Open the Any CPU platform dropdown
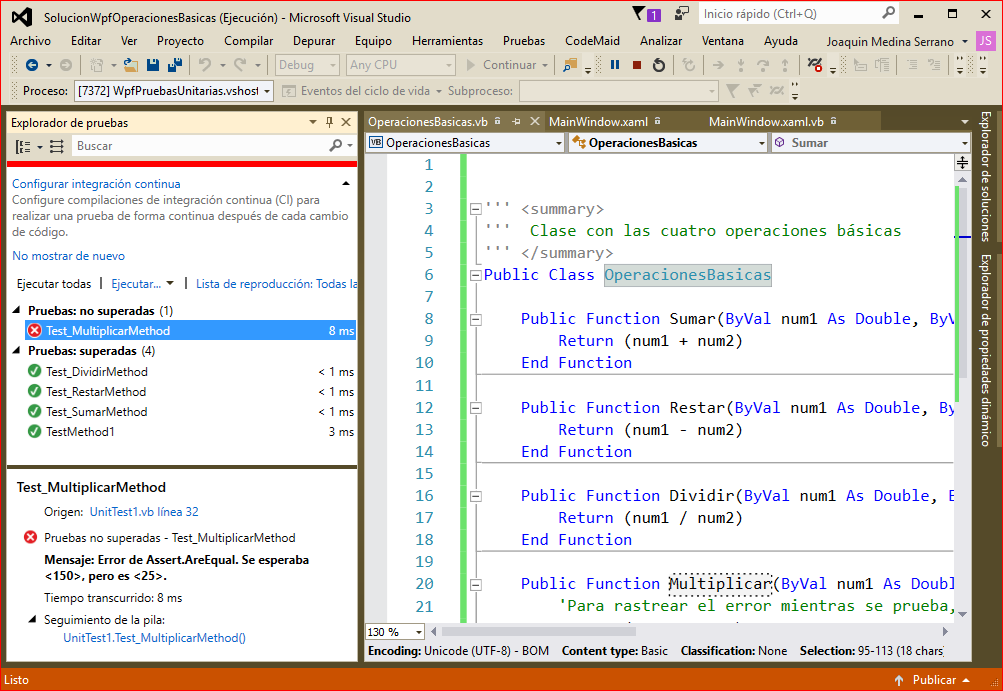The image size is (1003, 691). (x=401, y=65)
